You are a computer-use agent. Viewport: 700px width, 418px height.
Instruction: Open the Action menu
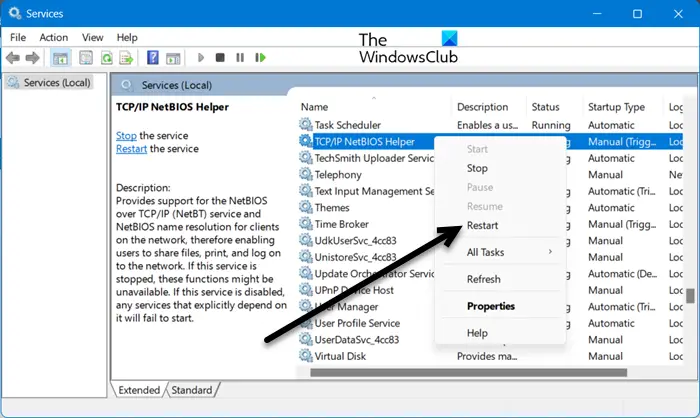click(x=54, y=38)
